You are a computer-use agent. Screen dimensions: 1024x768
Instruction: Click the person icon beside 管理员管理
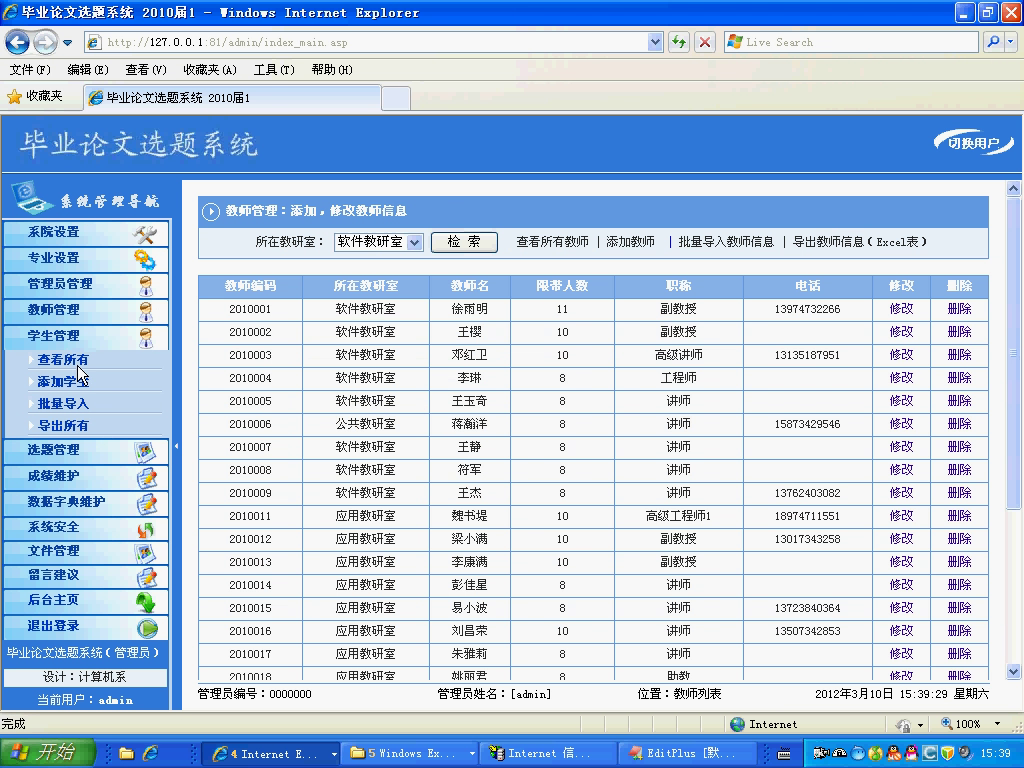point(146,285)
